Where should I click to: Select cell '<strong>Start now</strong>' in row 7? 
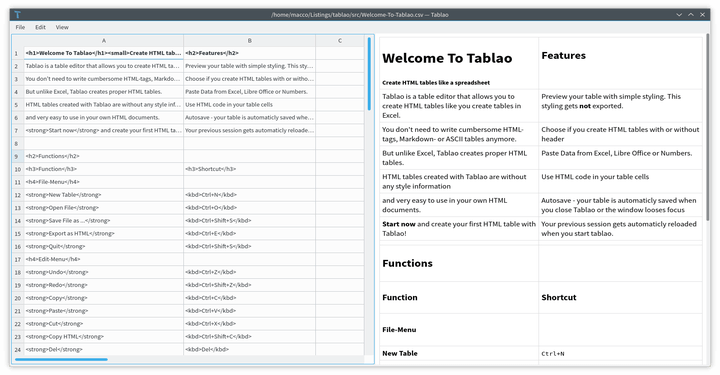point(104,130)
